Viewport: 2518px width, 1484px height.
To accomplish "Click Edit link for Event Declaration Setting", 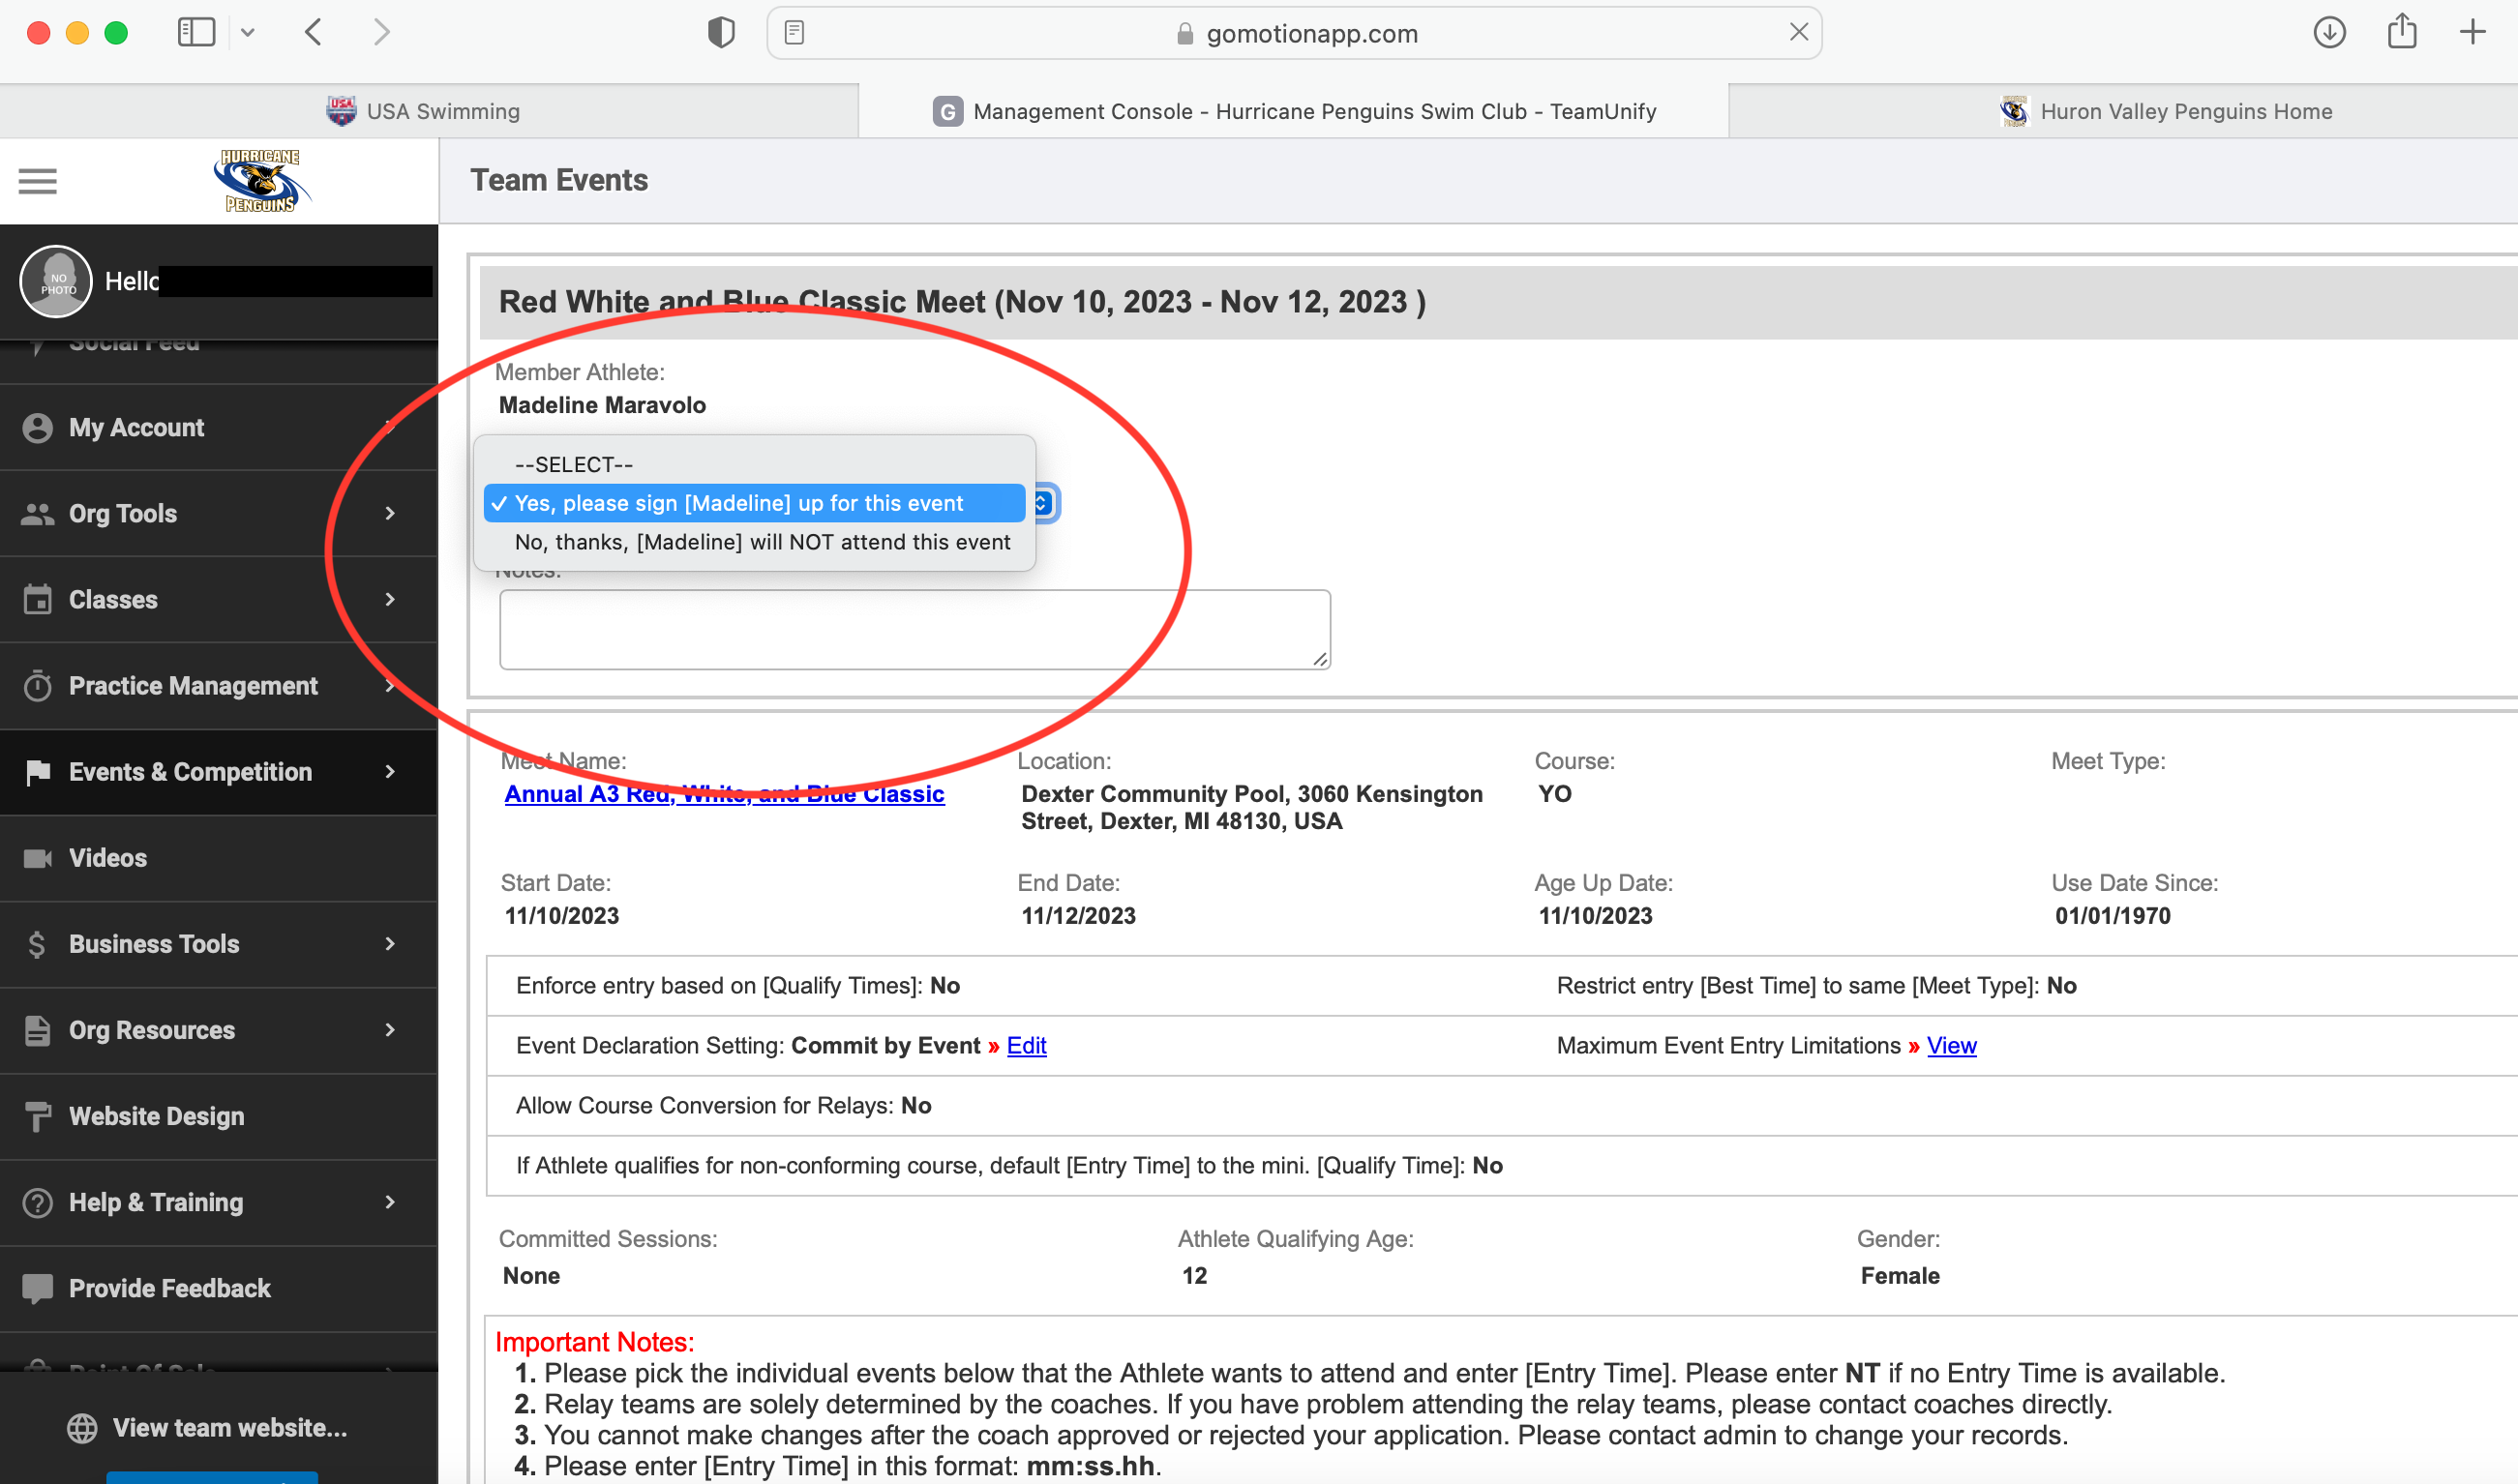I will click(1026, 1045).
